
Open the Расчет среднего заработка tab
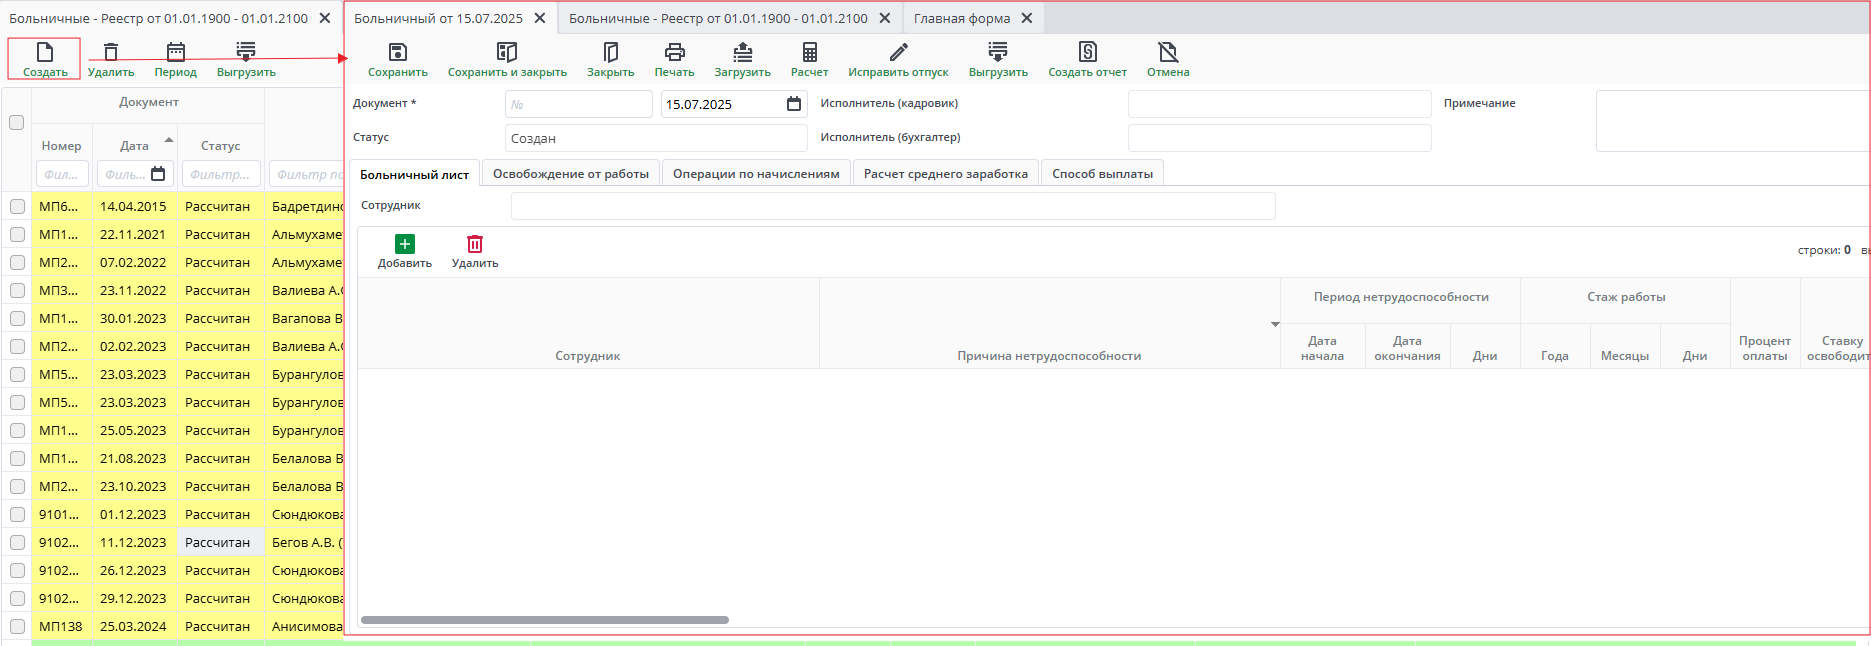pyautogui.click(x=945, y=174)
